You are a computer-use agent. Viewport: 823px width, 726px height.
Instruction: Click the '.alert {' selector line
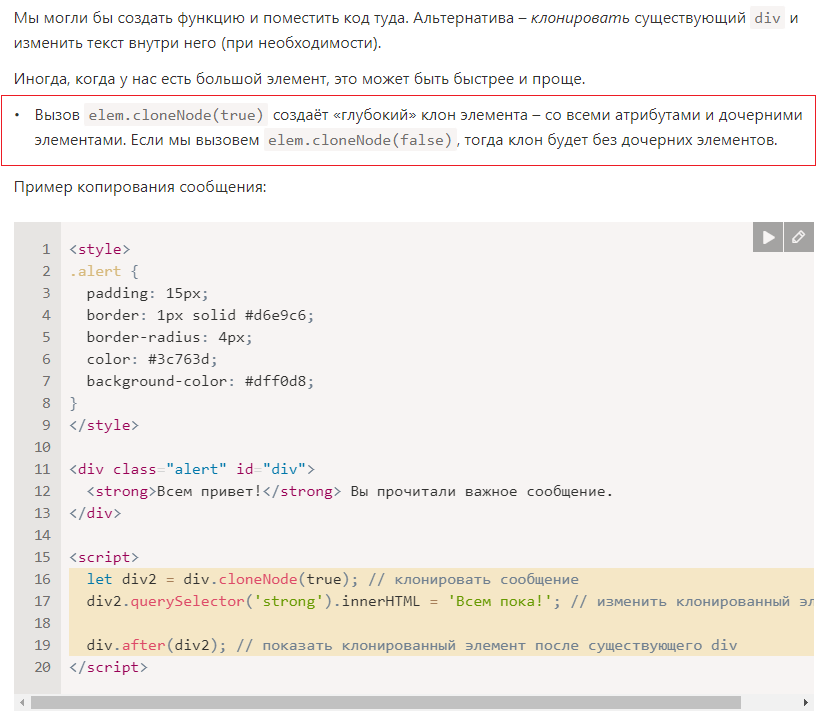click(x=104, y=271)
